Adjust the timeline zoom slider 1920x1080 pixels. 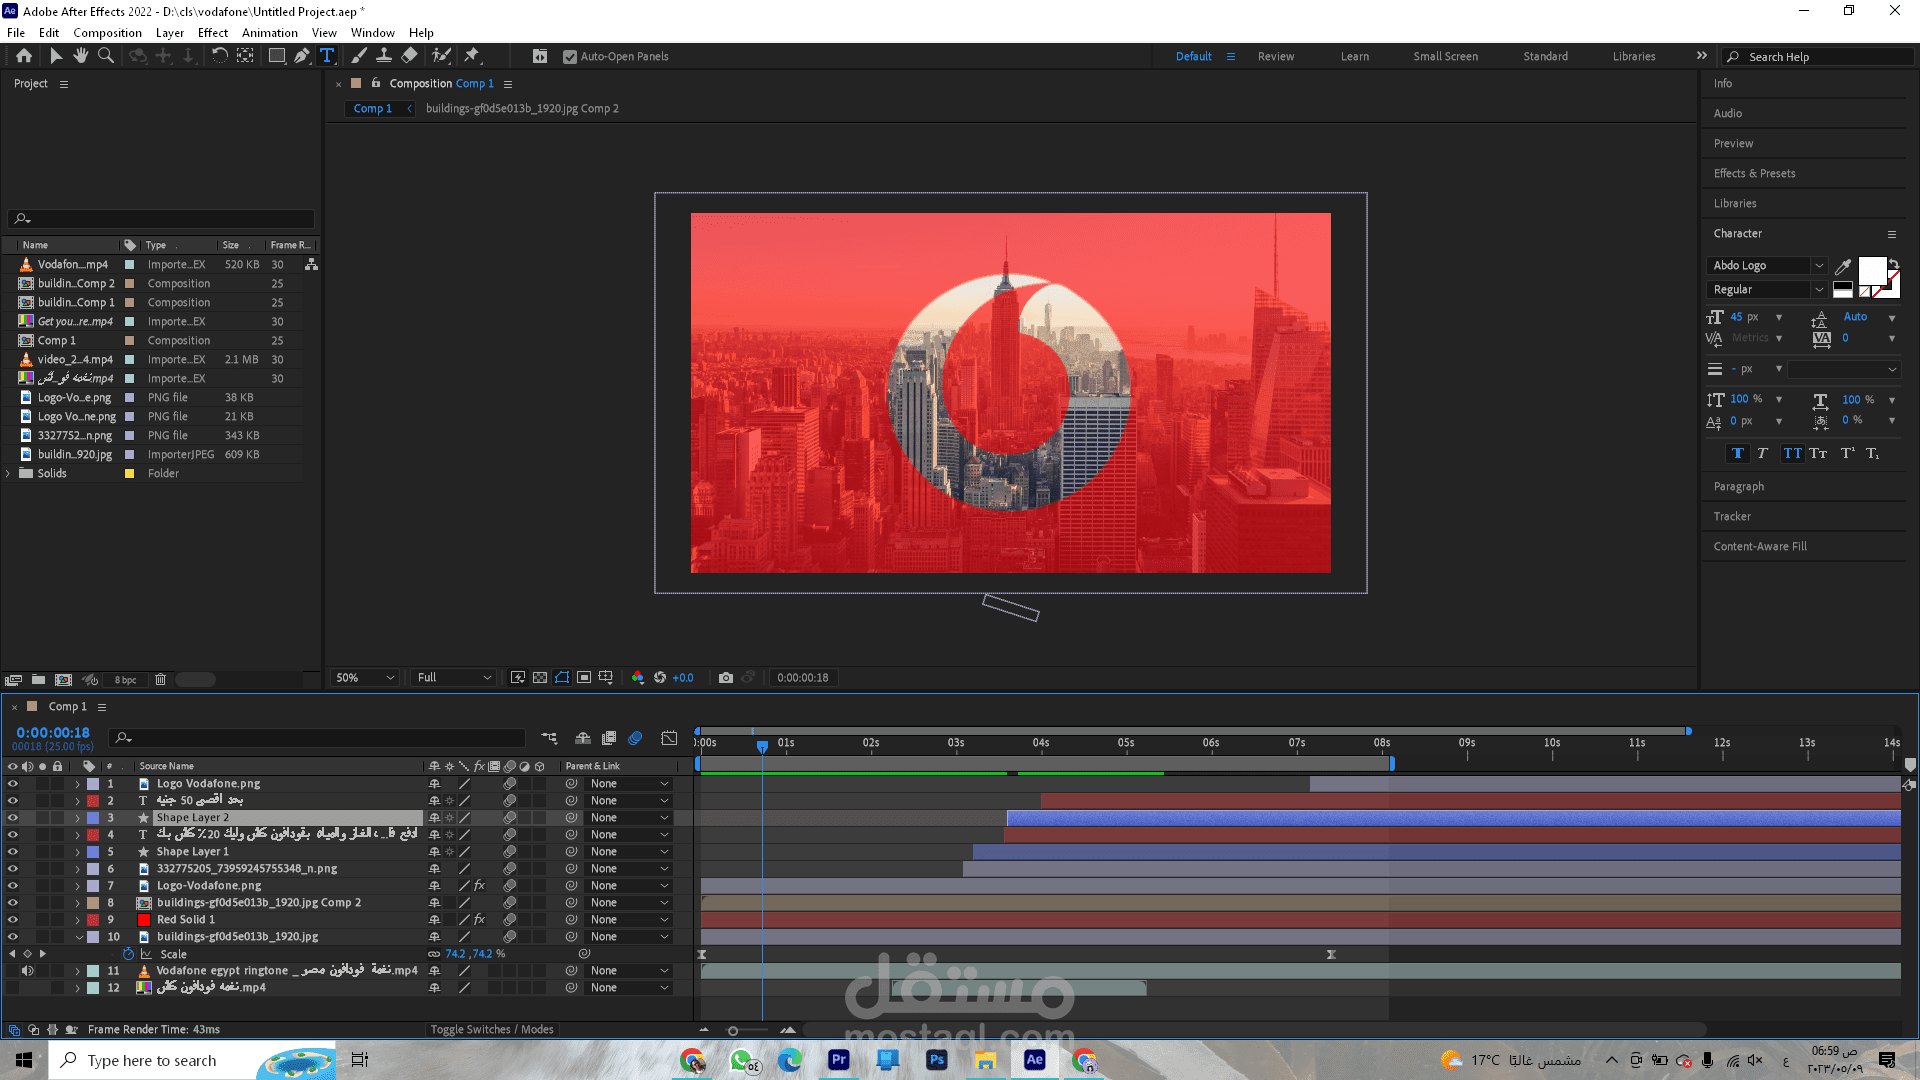[733, 1031]
